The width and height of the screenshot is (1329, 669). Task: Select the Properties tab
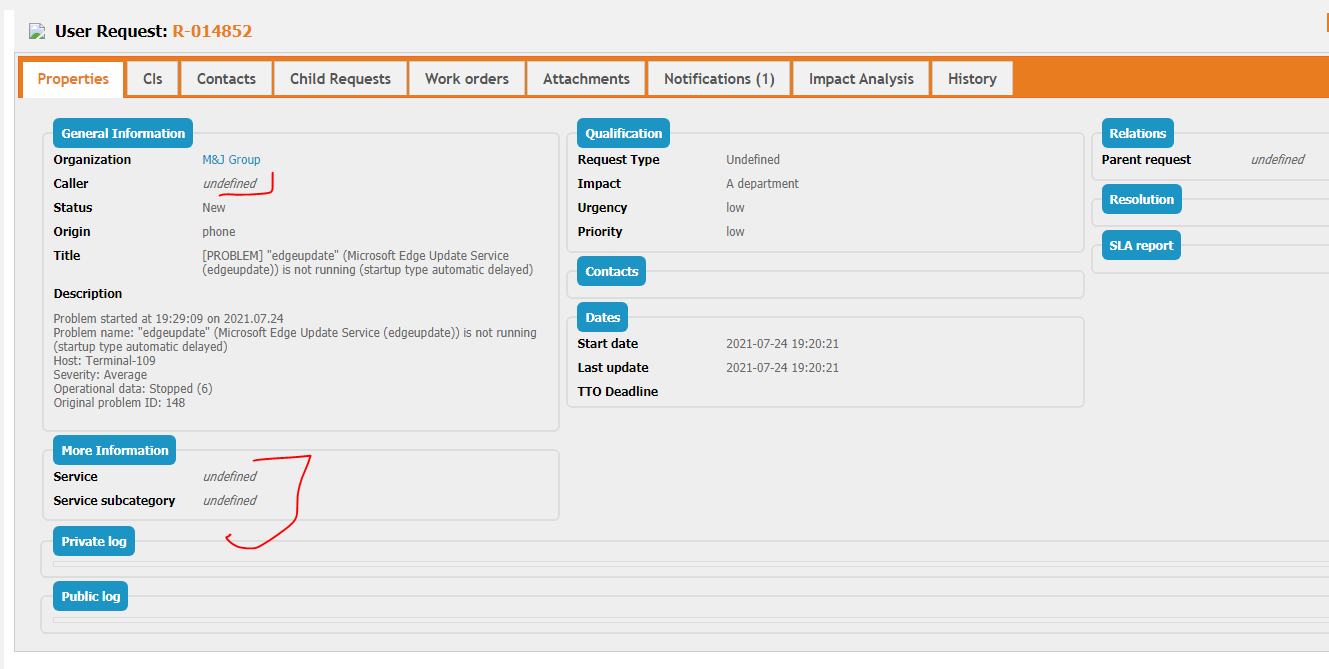[71, 78]
